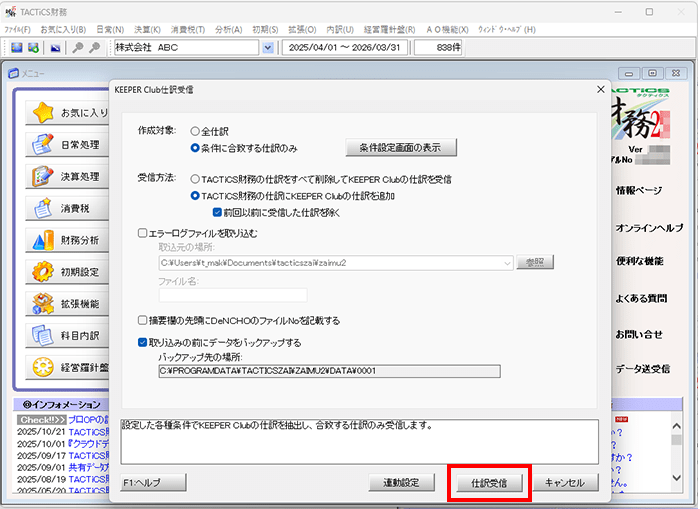
Task: Click the 連動設定 button
Action: (401, 483)
